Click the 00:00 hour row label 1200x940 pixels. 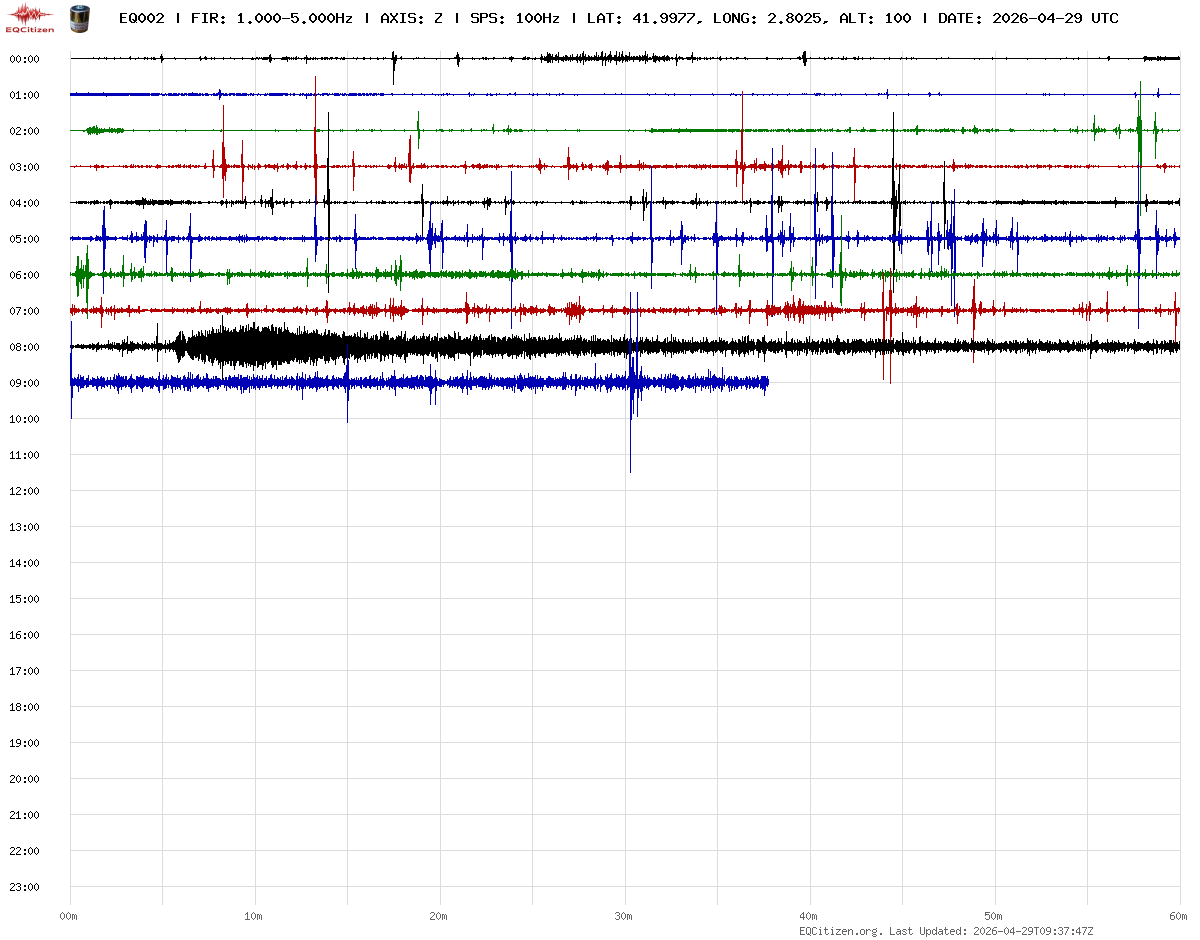click(x=24, y=59)
